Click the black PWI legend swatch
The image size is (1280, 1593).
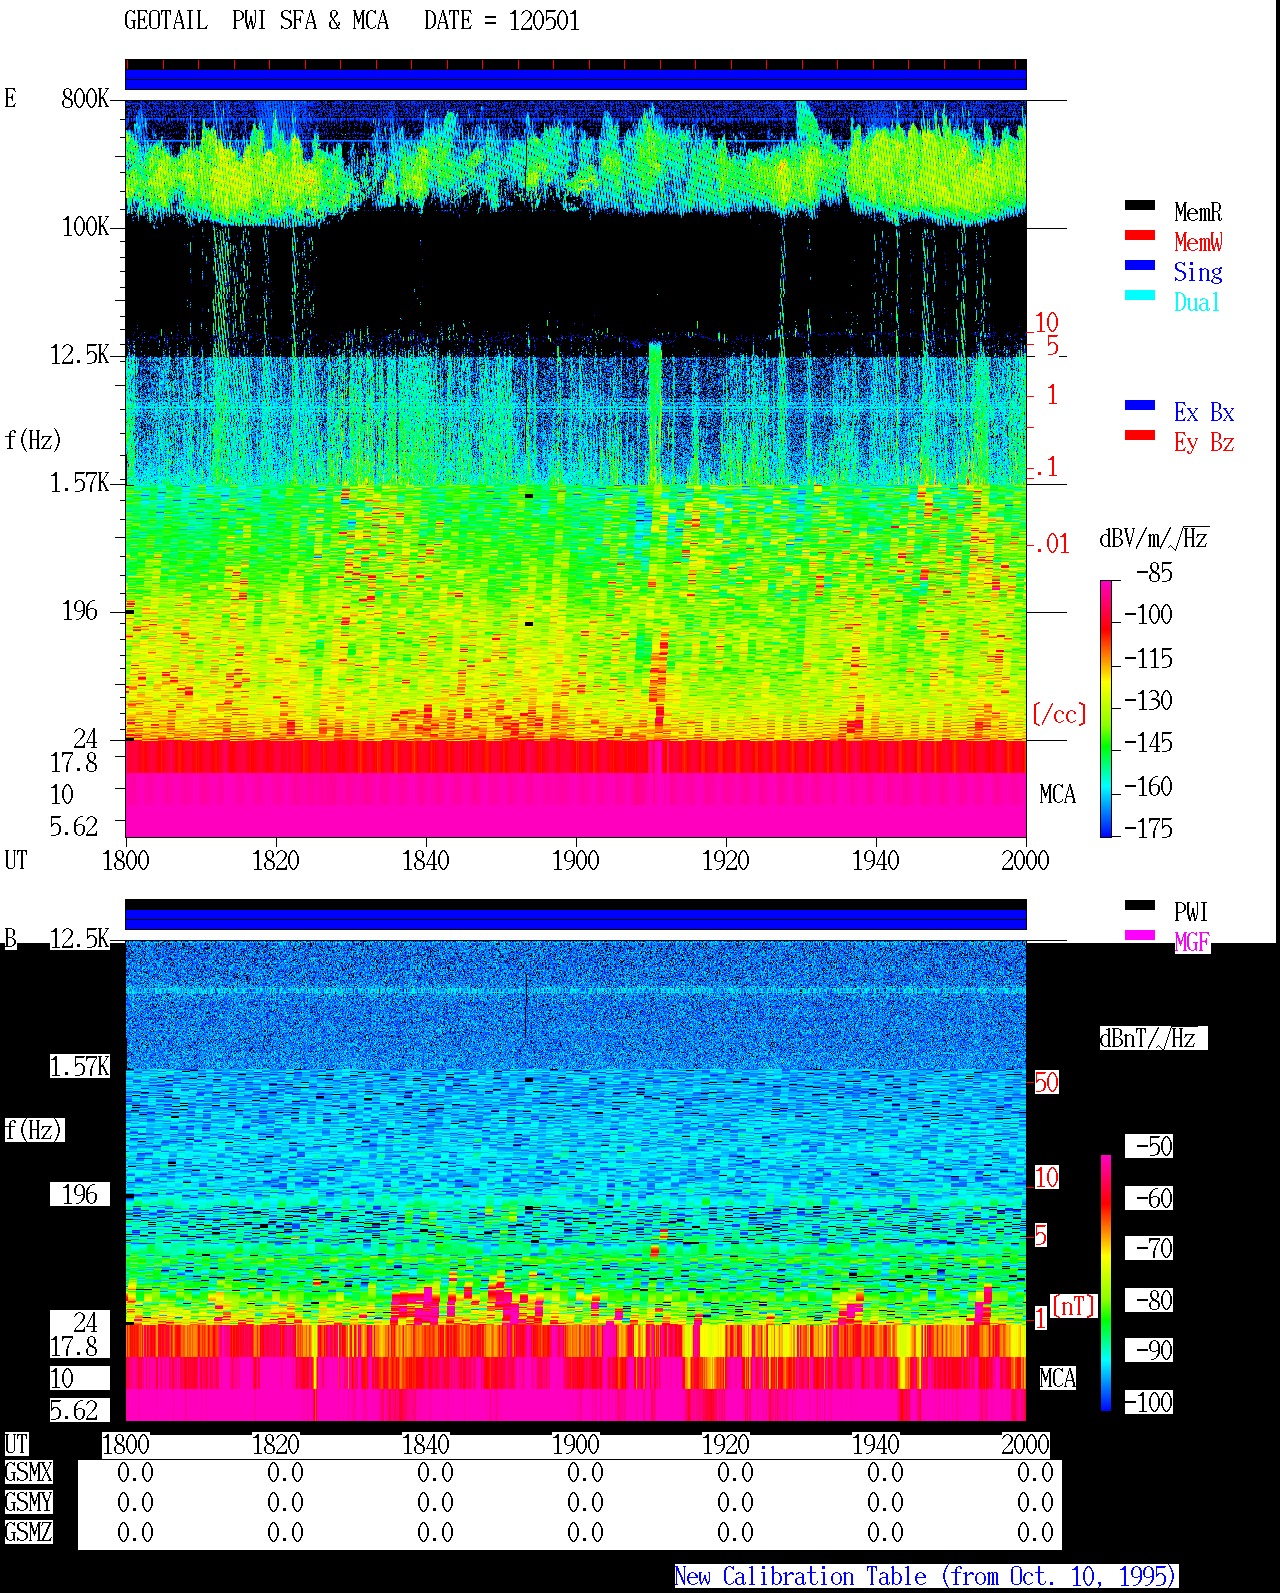pyautogui.click(x=1139, y=905)
